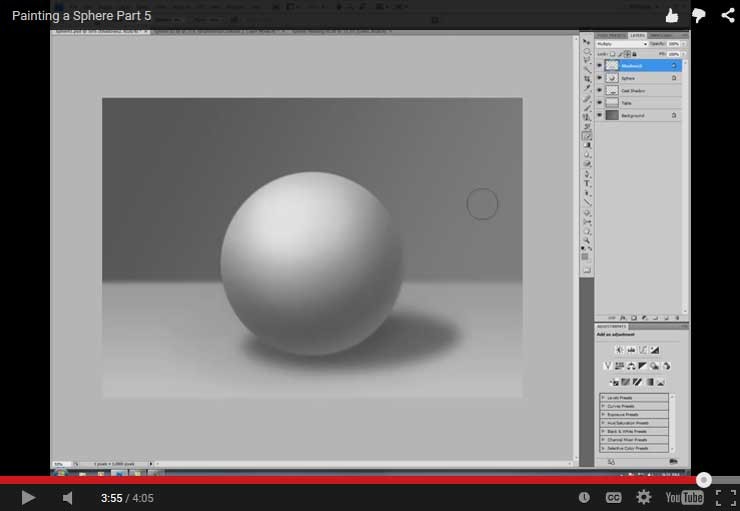The width and height of the screenshot is (740, 511).
Task: Open the video on YouTube logo
Action: coord(684,497)
